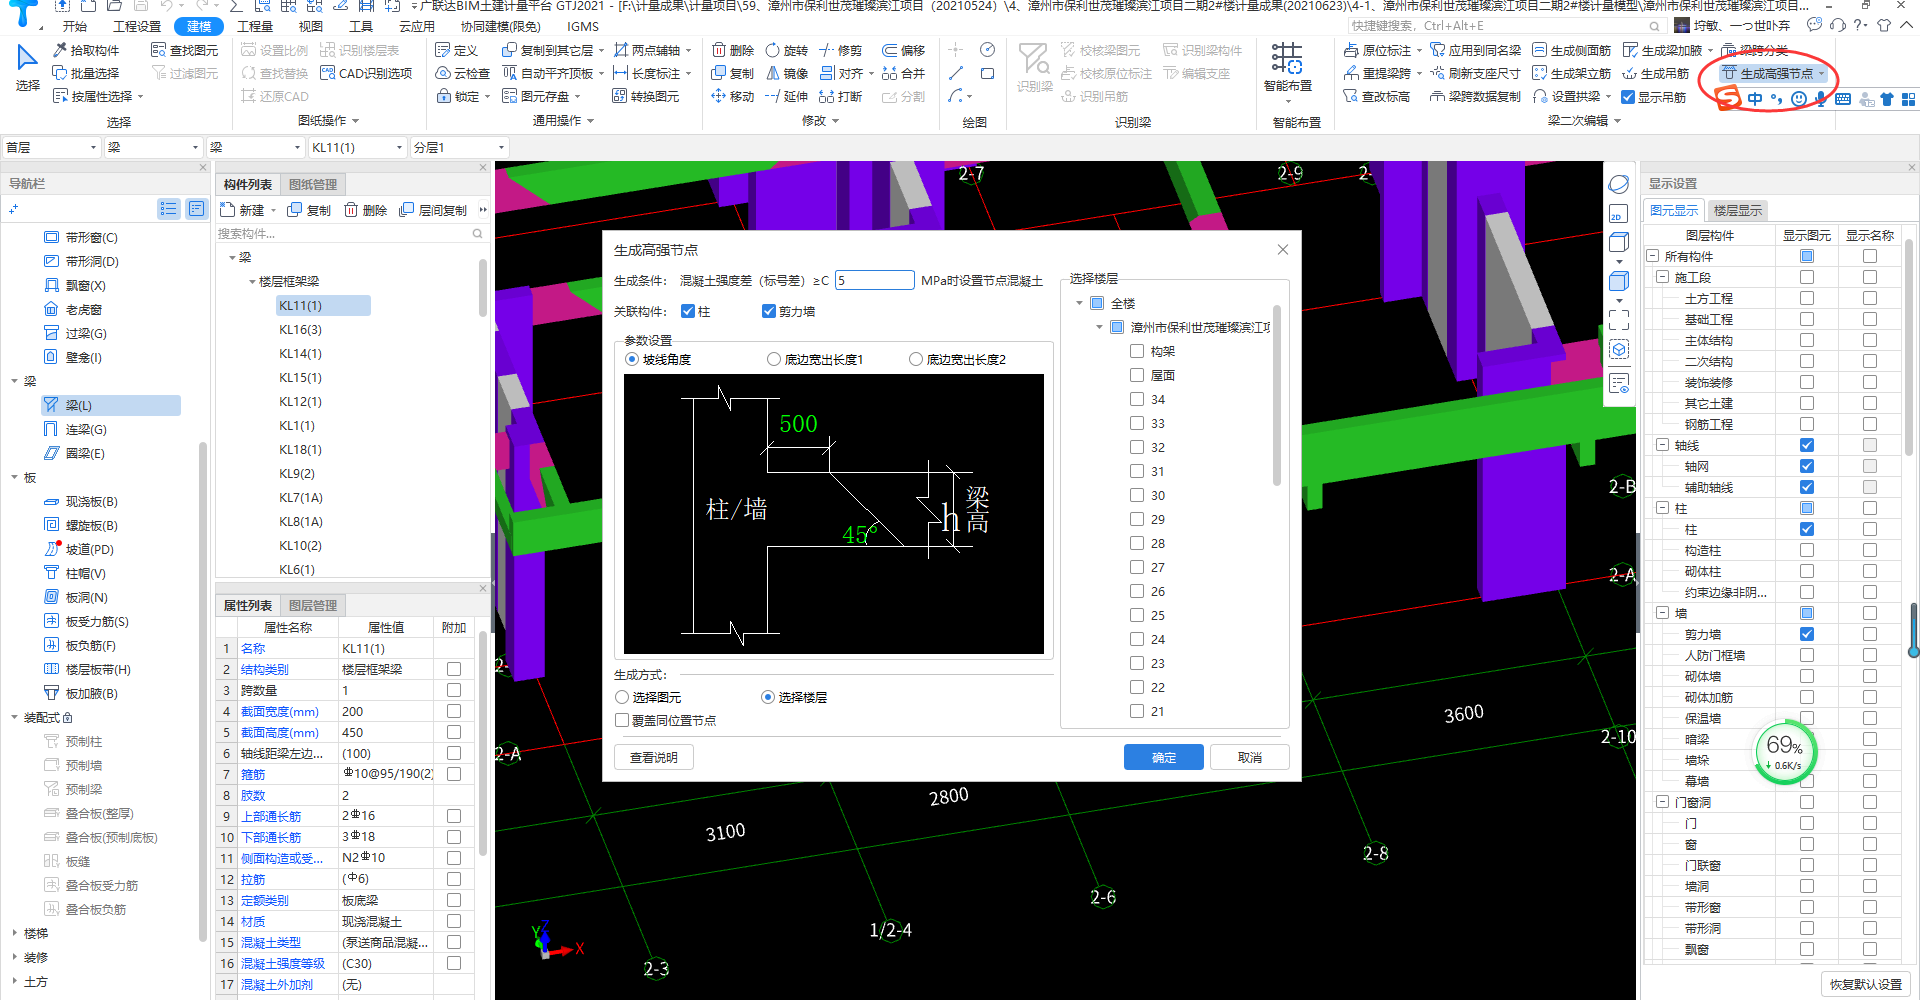Click the 生成吊筋 icon
This screenshot has height=1000, width=1920.
pos(1629,73)
